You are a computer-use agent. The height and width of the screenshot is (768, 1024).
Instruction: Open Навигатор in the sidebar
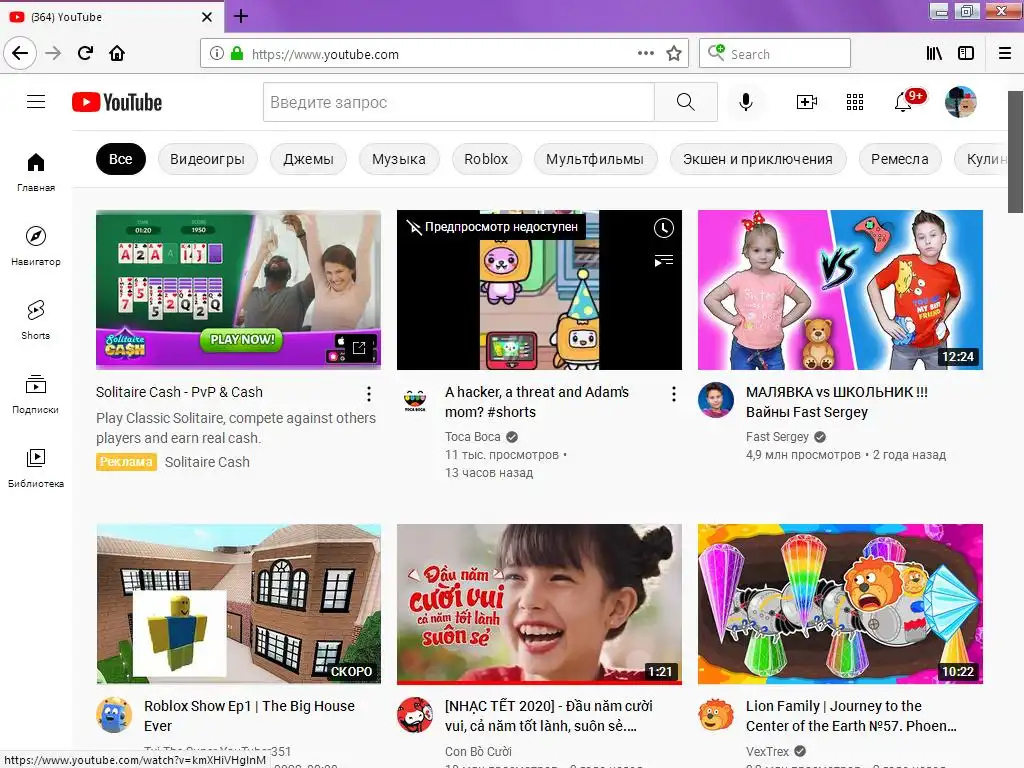[x=36, y=246]
